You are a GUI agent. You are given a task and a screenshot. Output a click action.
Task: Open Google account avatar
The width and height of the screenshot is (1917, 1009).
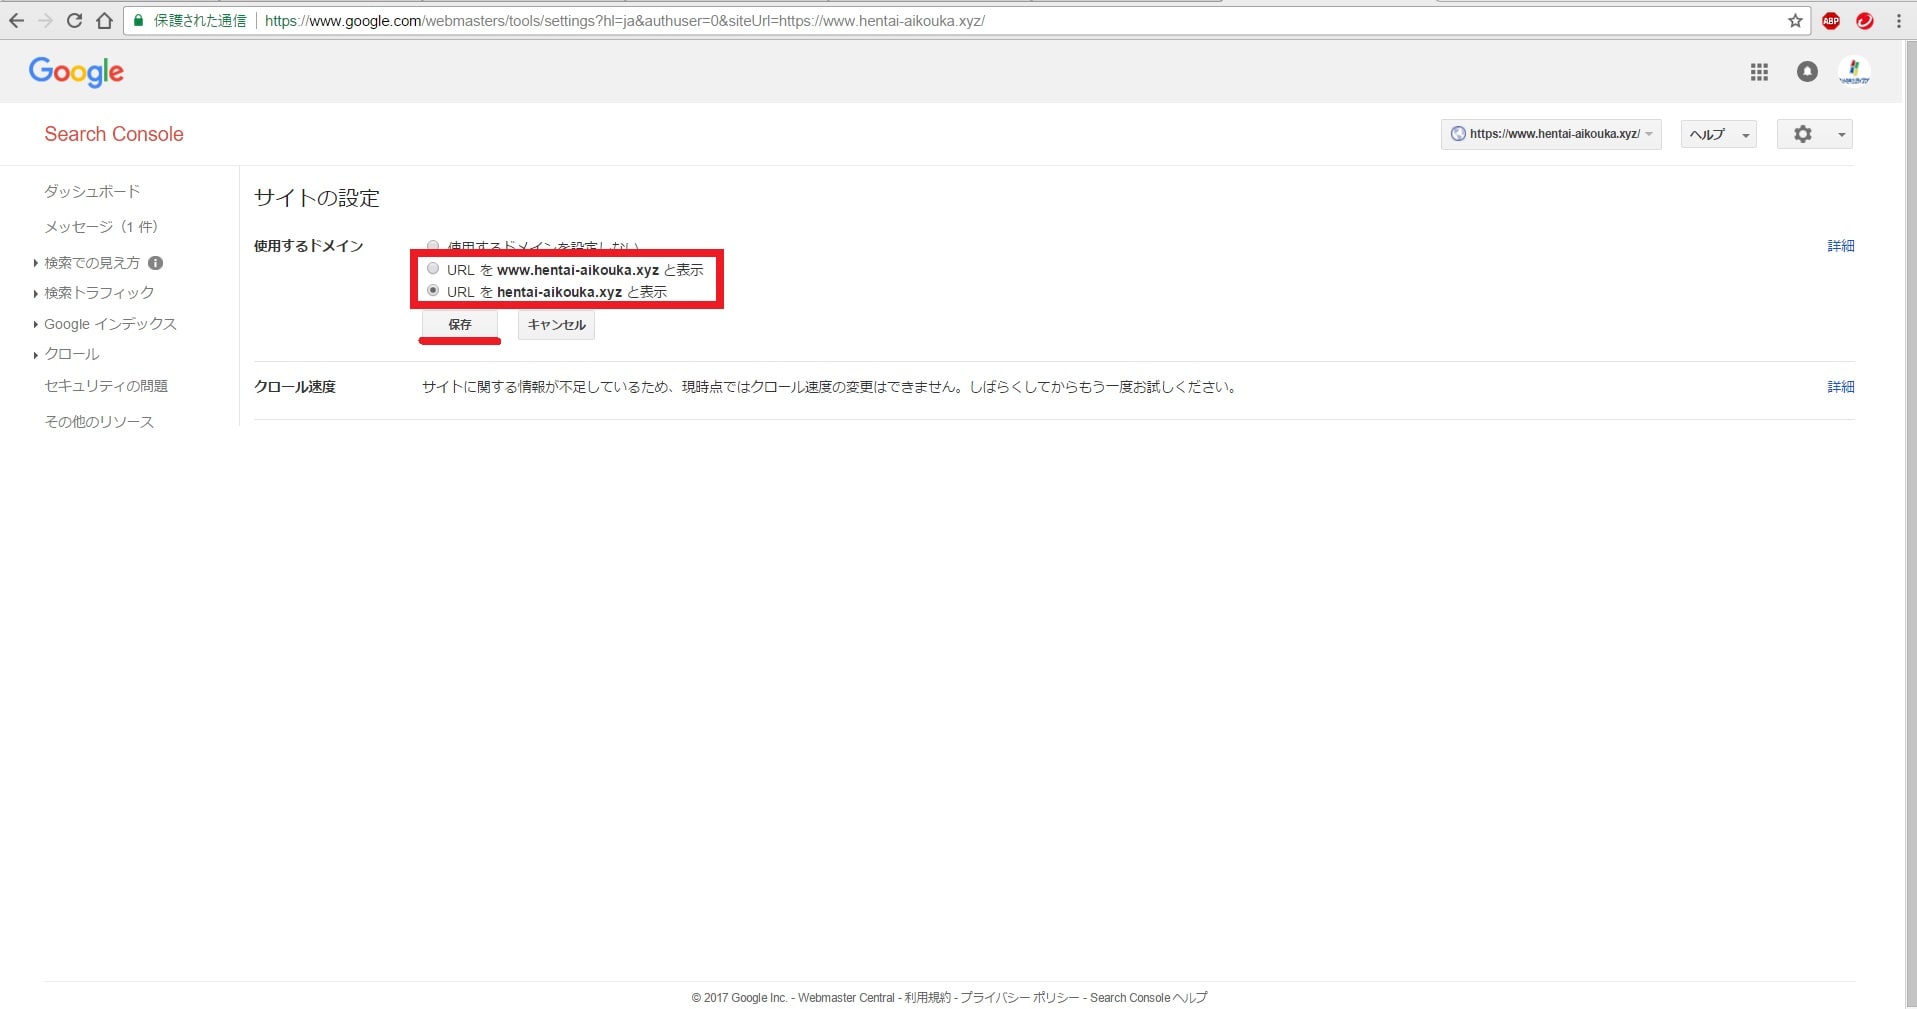click(1854, 71)
